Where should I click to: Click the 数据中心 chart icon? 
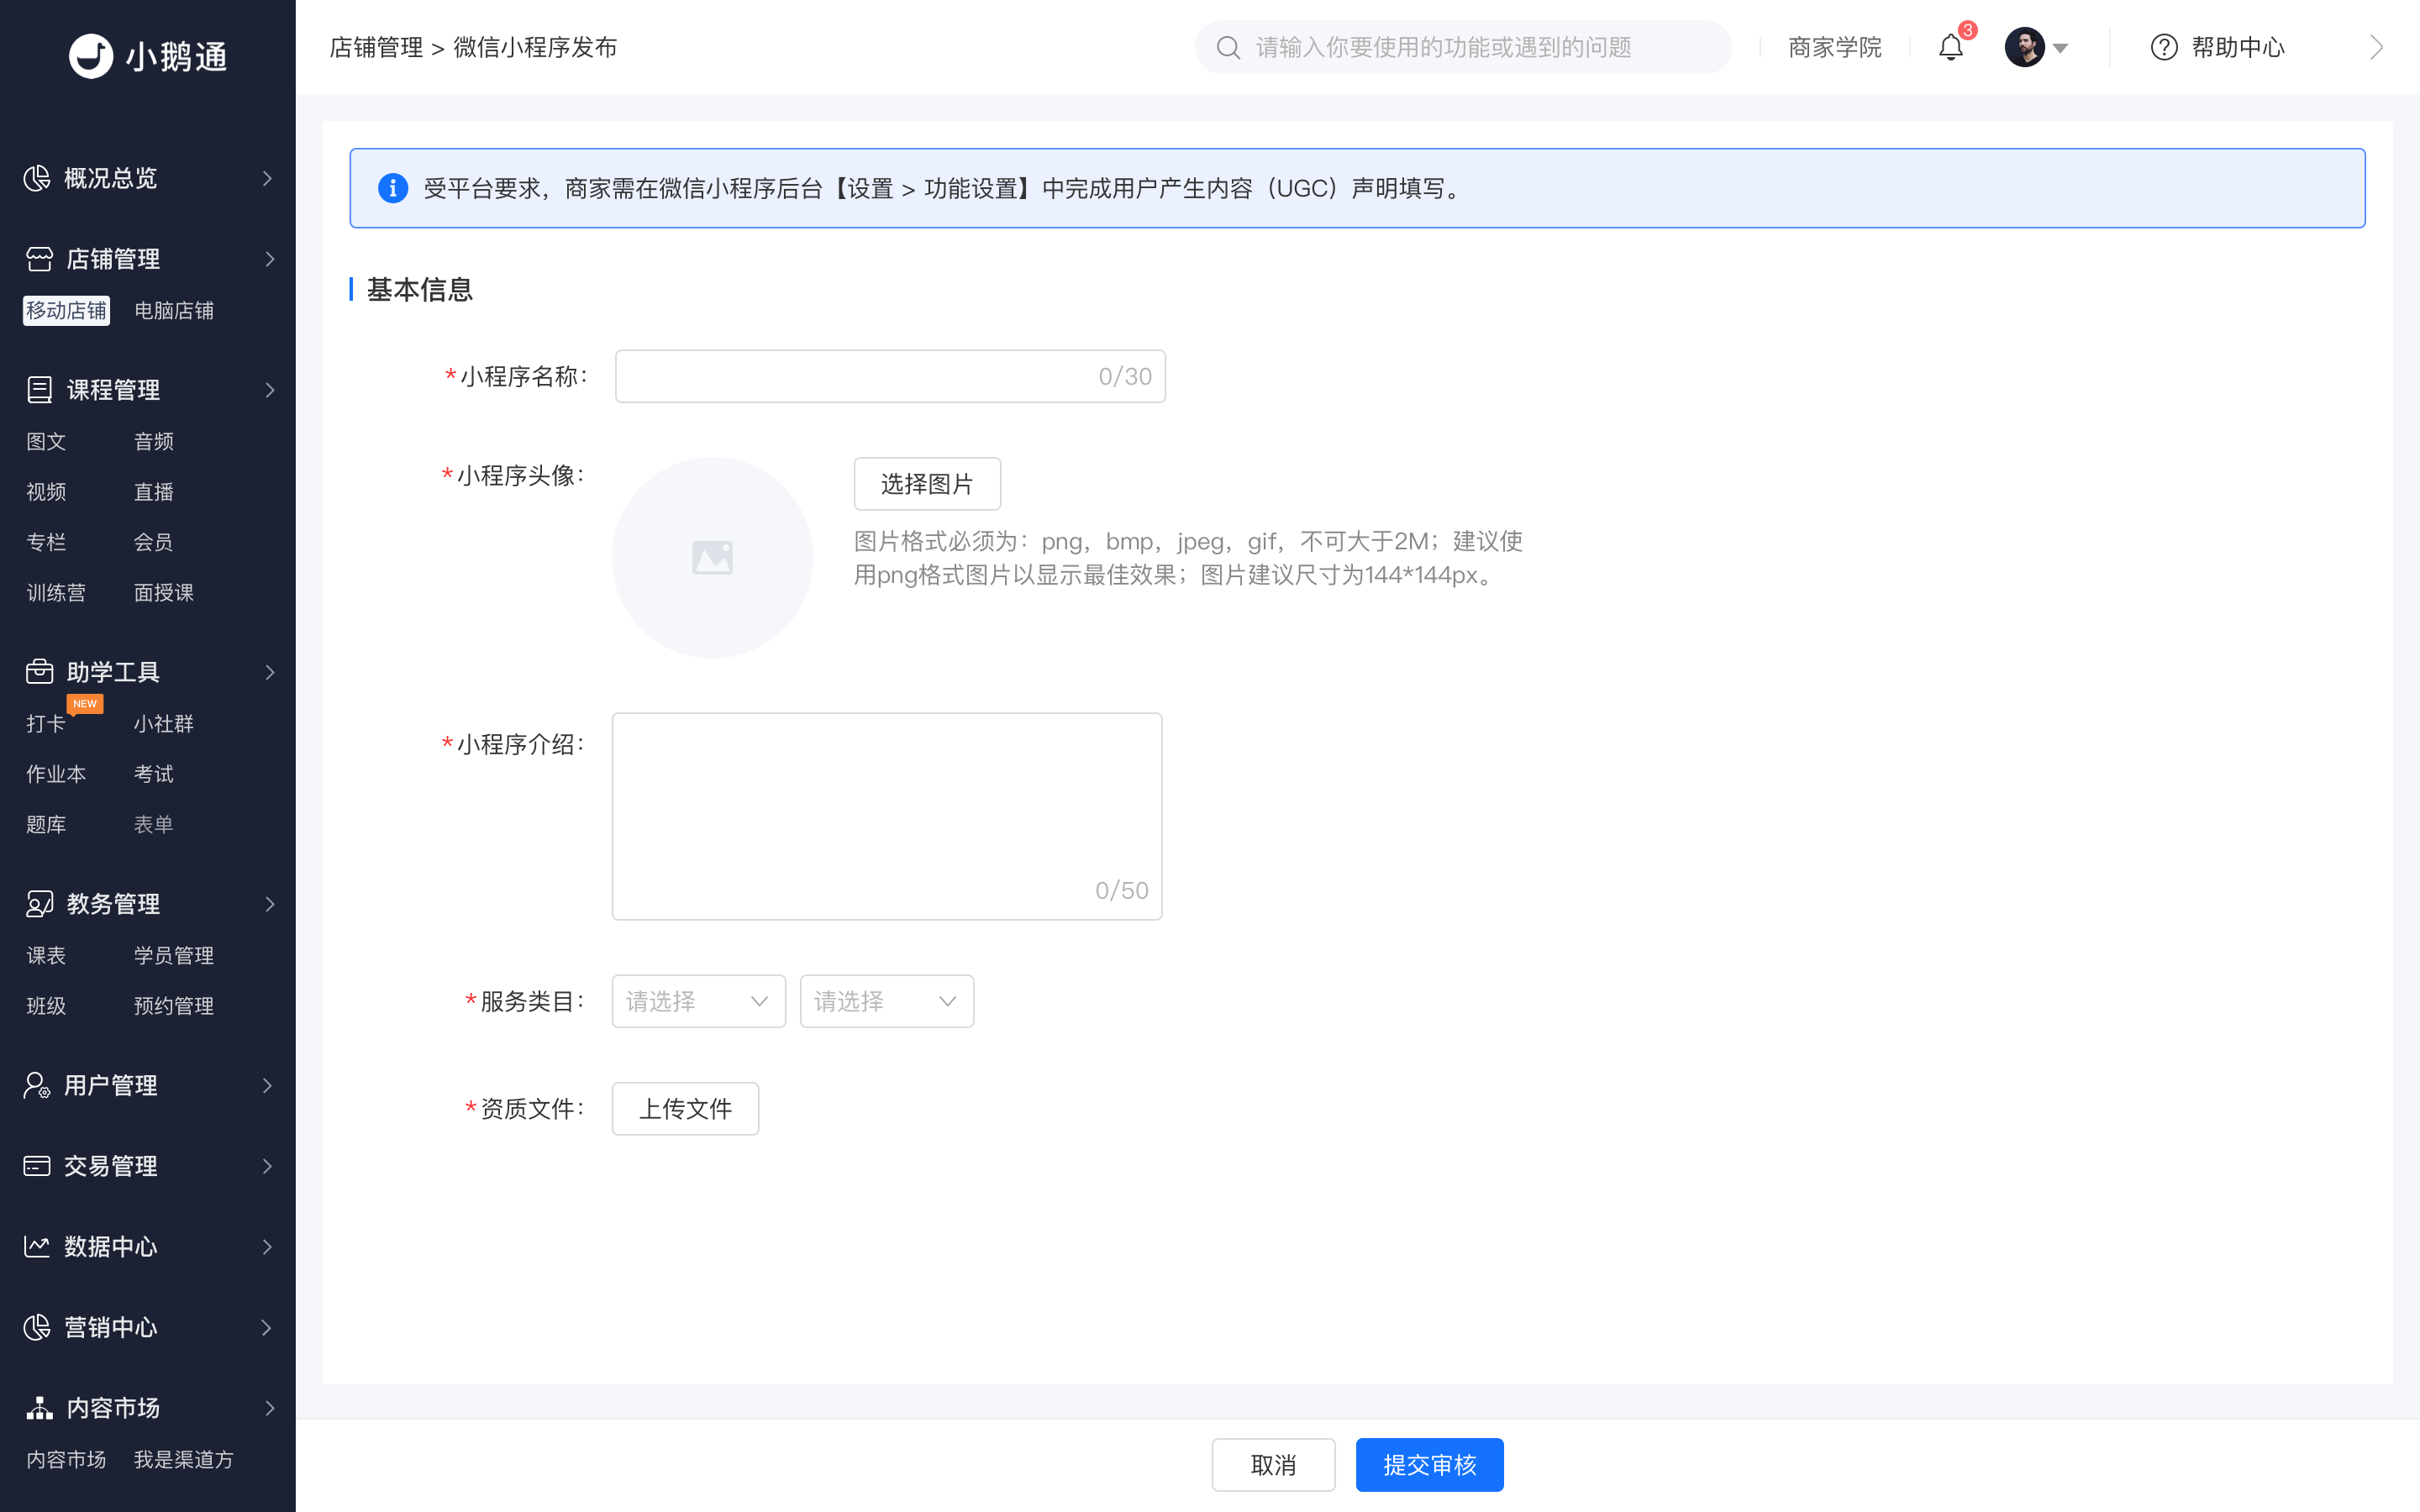click(x=37, y=1246)
